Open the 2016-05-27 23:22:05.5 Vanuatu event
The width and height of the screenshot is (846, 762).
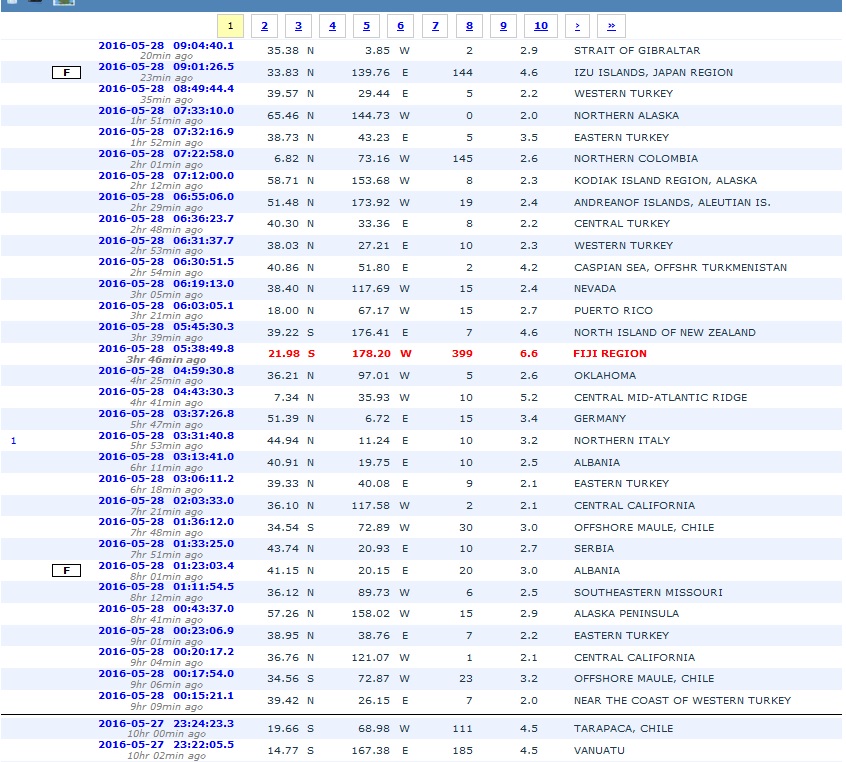pos(166,745)
